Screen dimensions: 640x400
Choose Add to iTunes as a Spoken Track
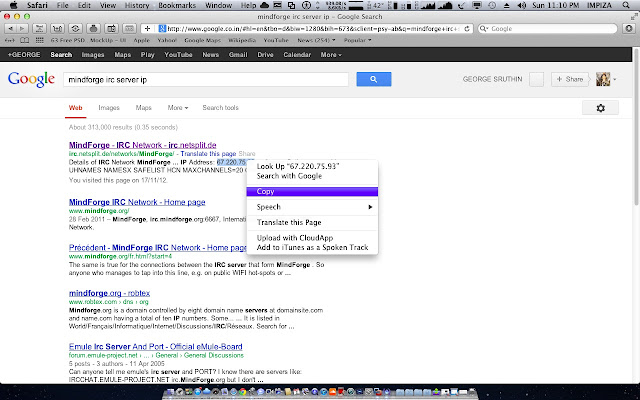click(312, 247)
